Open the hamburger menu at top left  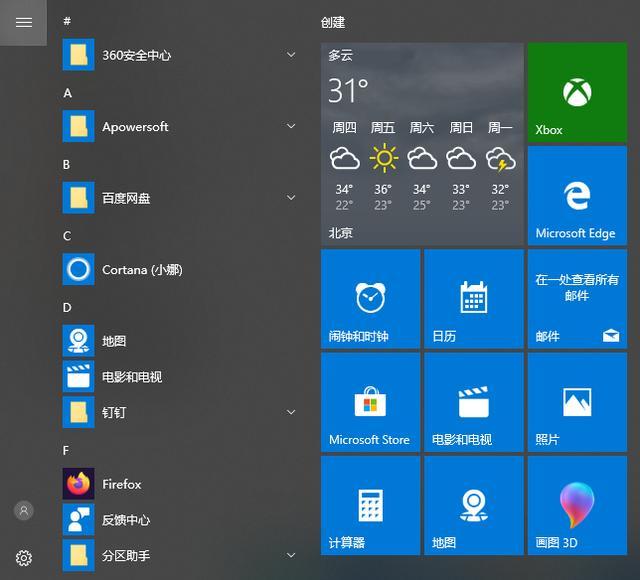click(23, 22)
